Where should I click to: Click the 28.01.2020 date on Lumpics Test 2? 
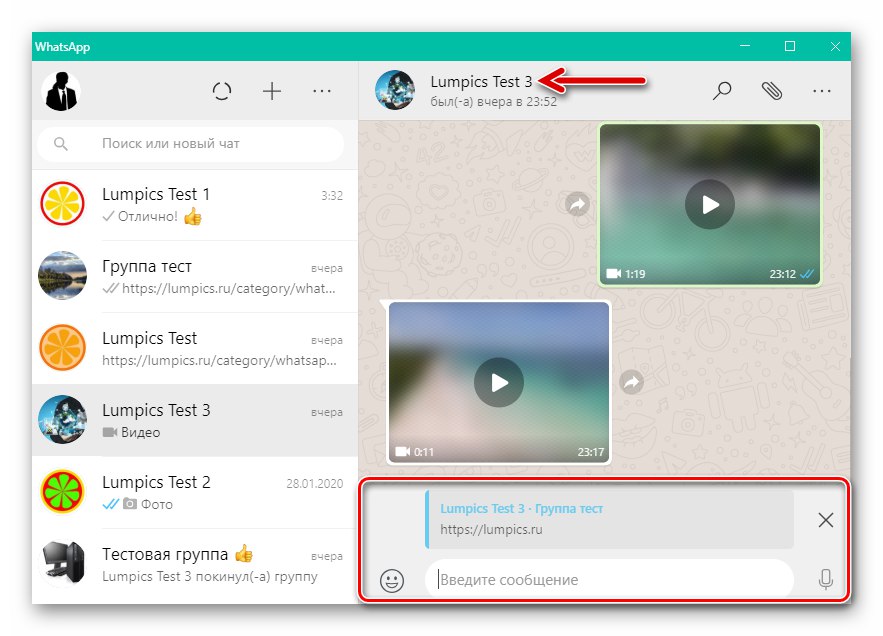coord(314,483)
